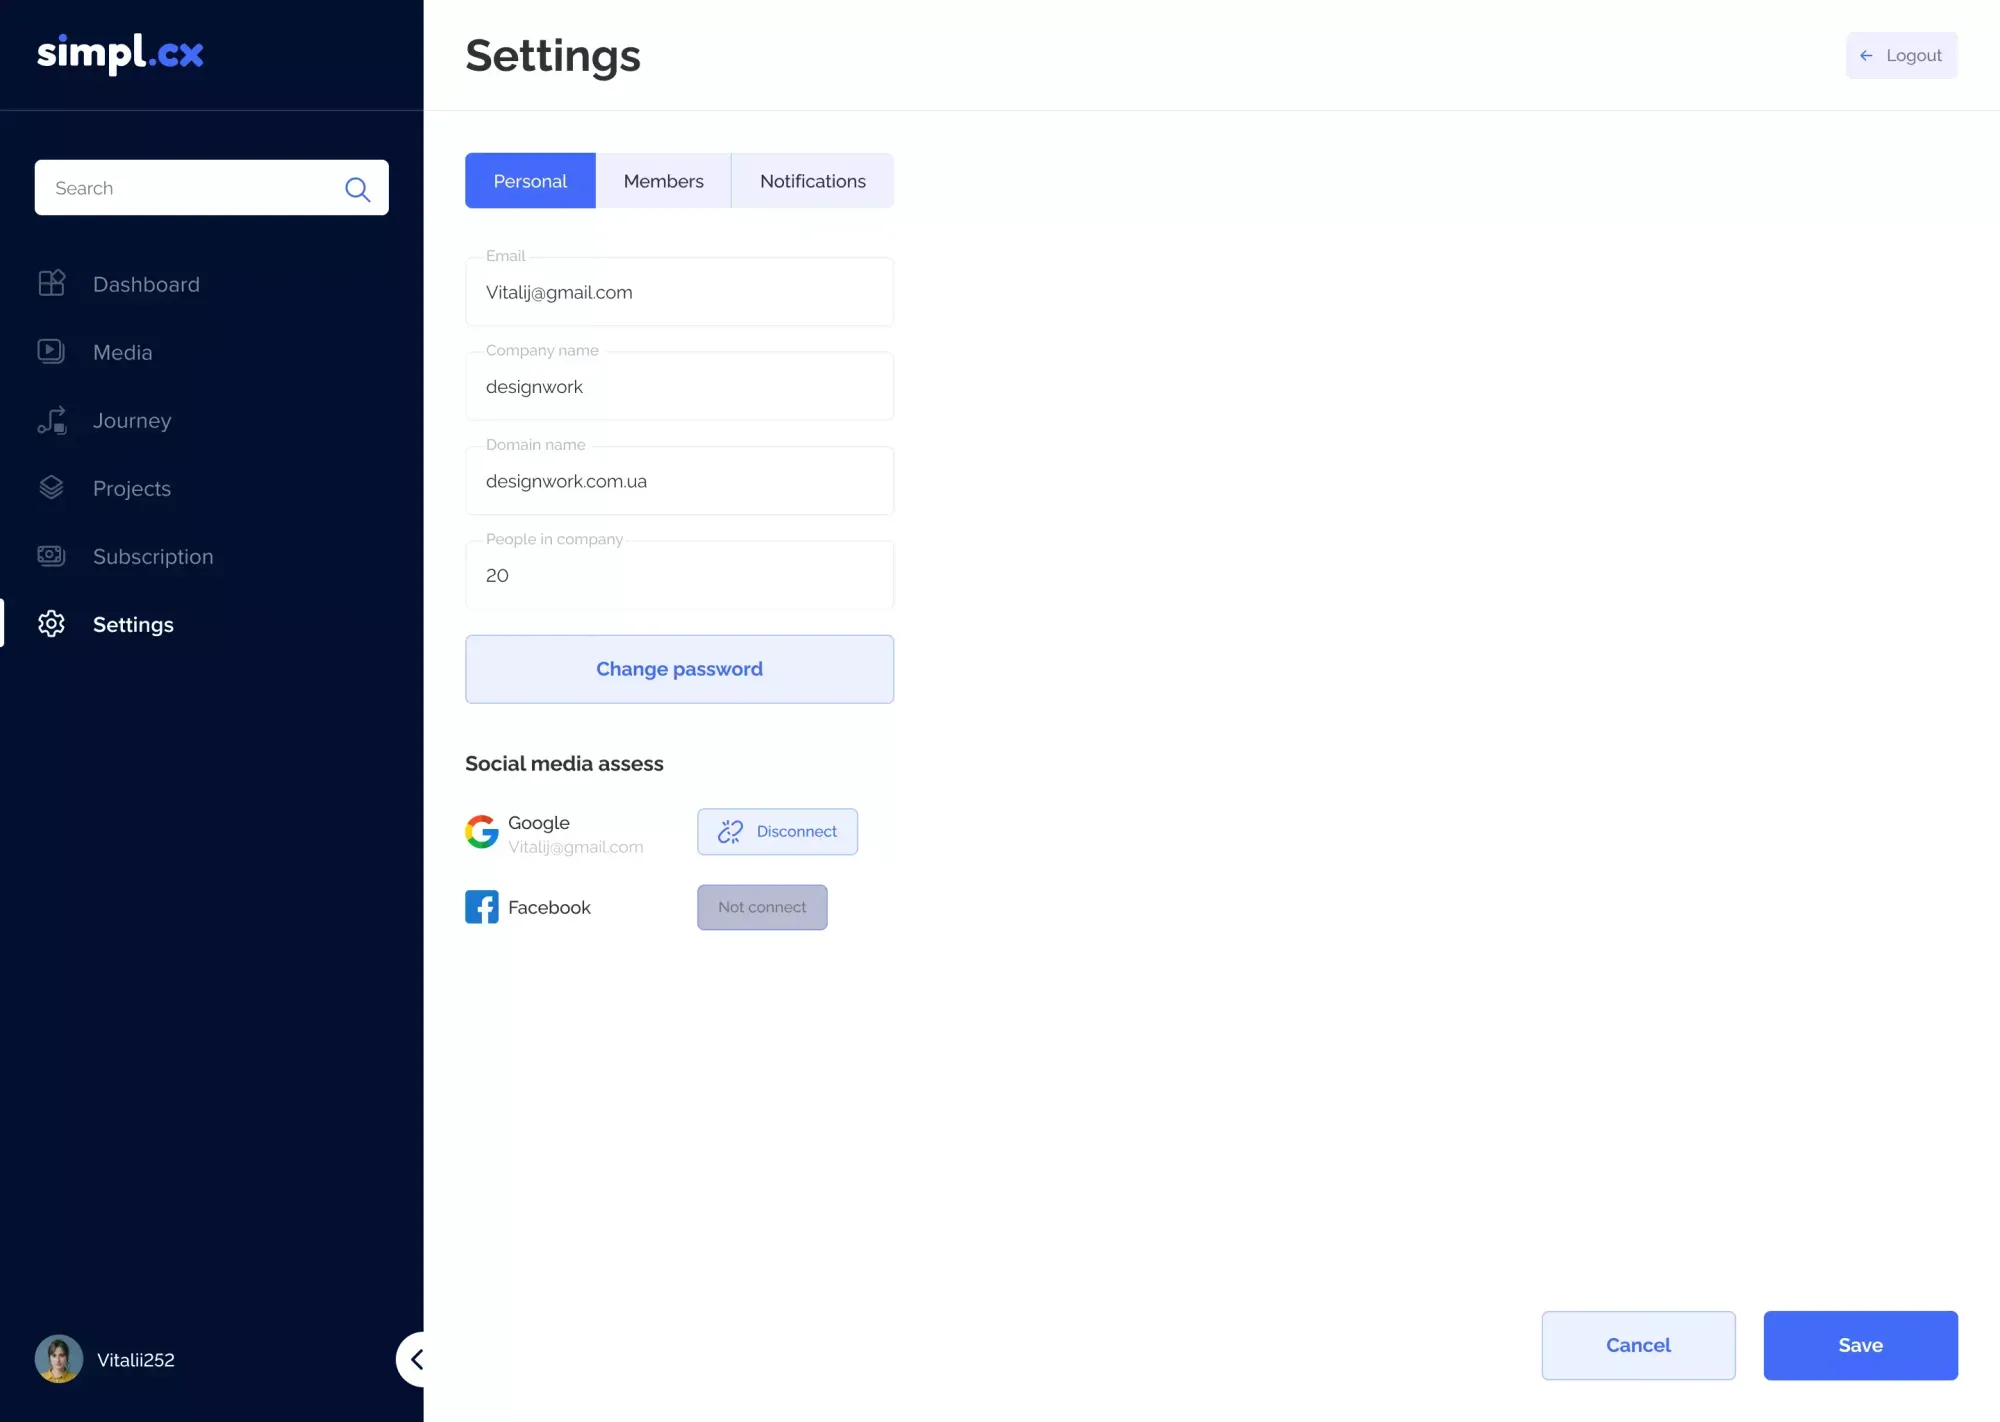Screen dimensions: 2000x1422
Task: Click the Projects layers icon
Action: (51, 487)
